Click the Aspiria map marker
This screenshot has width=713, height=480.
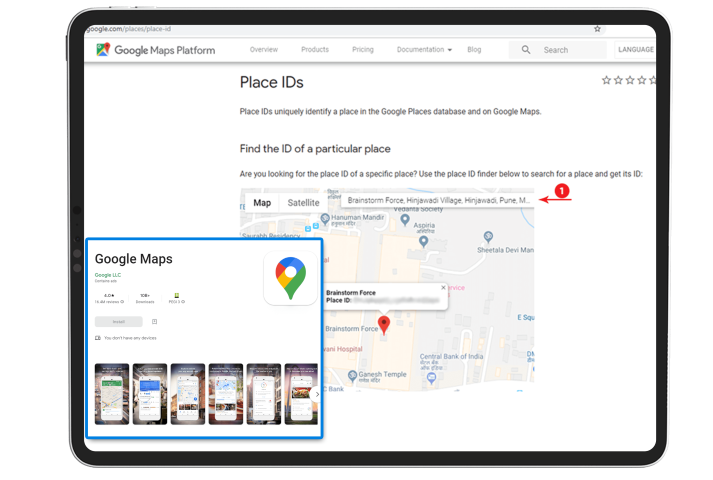coord(423,241)
